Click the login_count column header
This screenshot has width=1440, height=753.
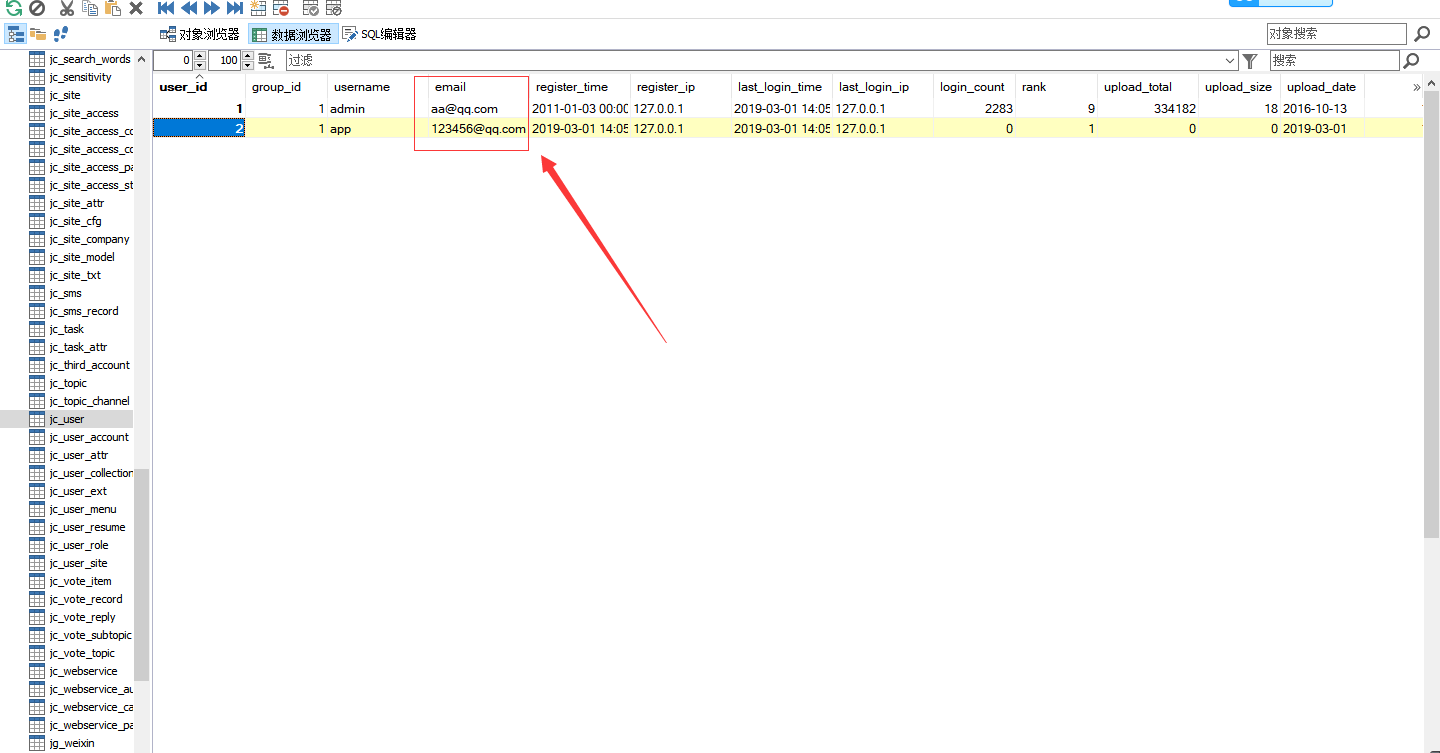coord(972,87)
